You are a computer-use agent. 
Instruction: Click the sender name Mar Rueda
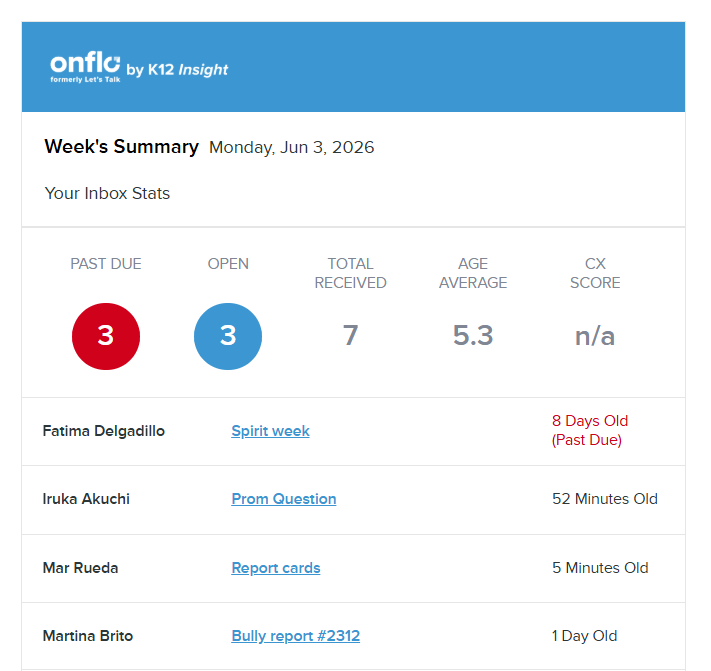point(80,568)
